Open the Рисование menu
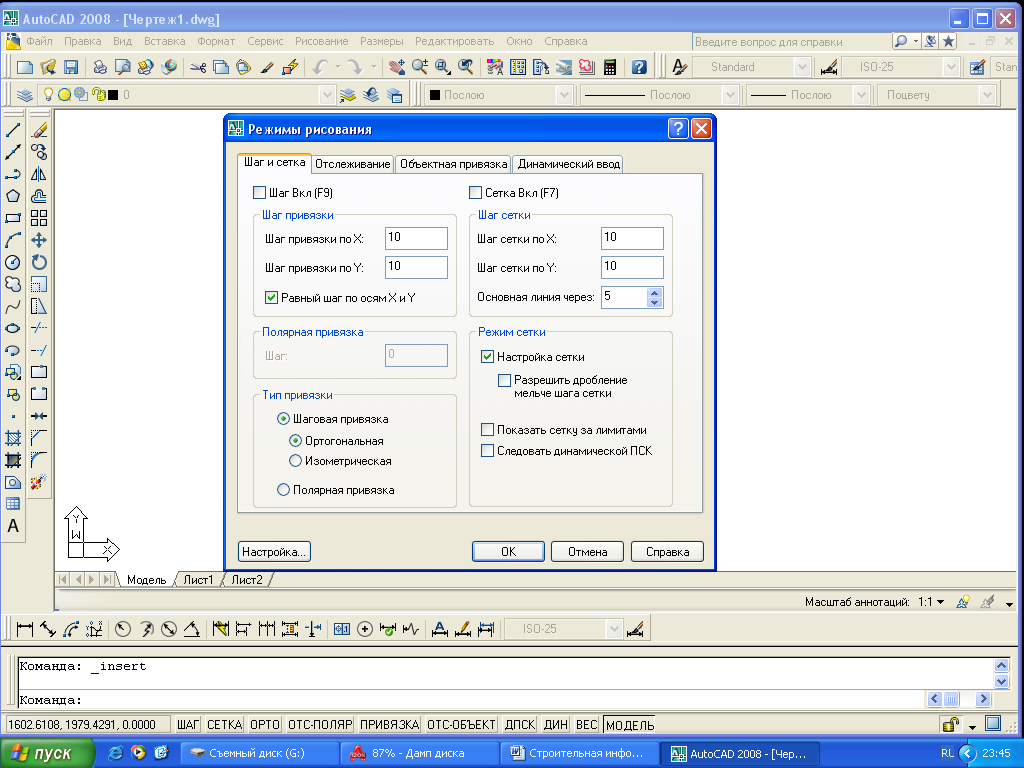1024x768 pixels. (321, 41)
